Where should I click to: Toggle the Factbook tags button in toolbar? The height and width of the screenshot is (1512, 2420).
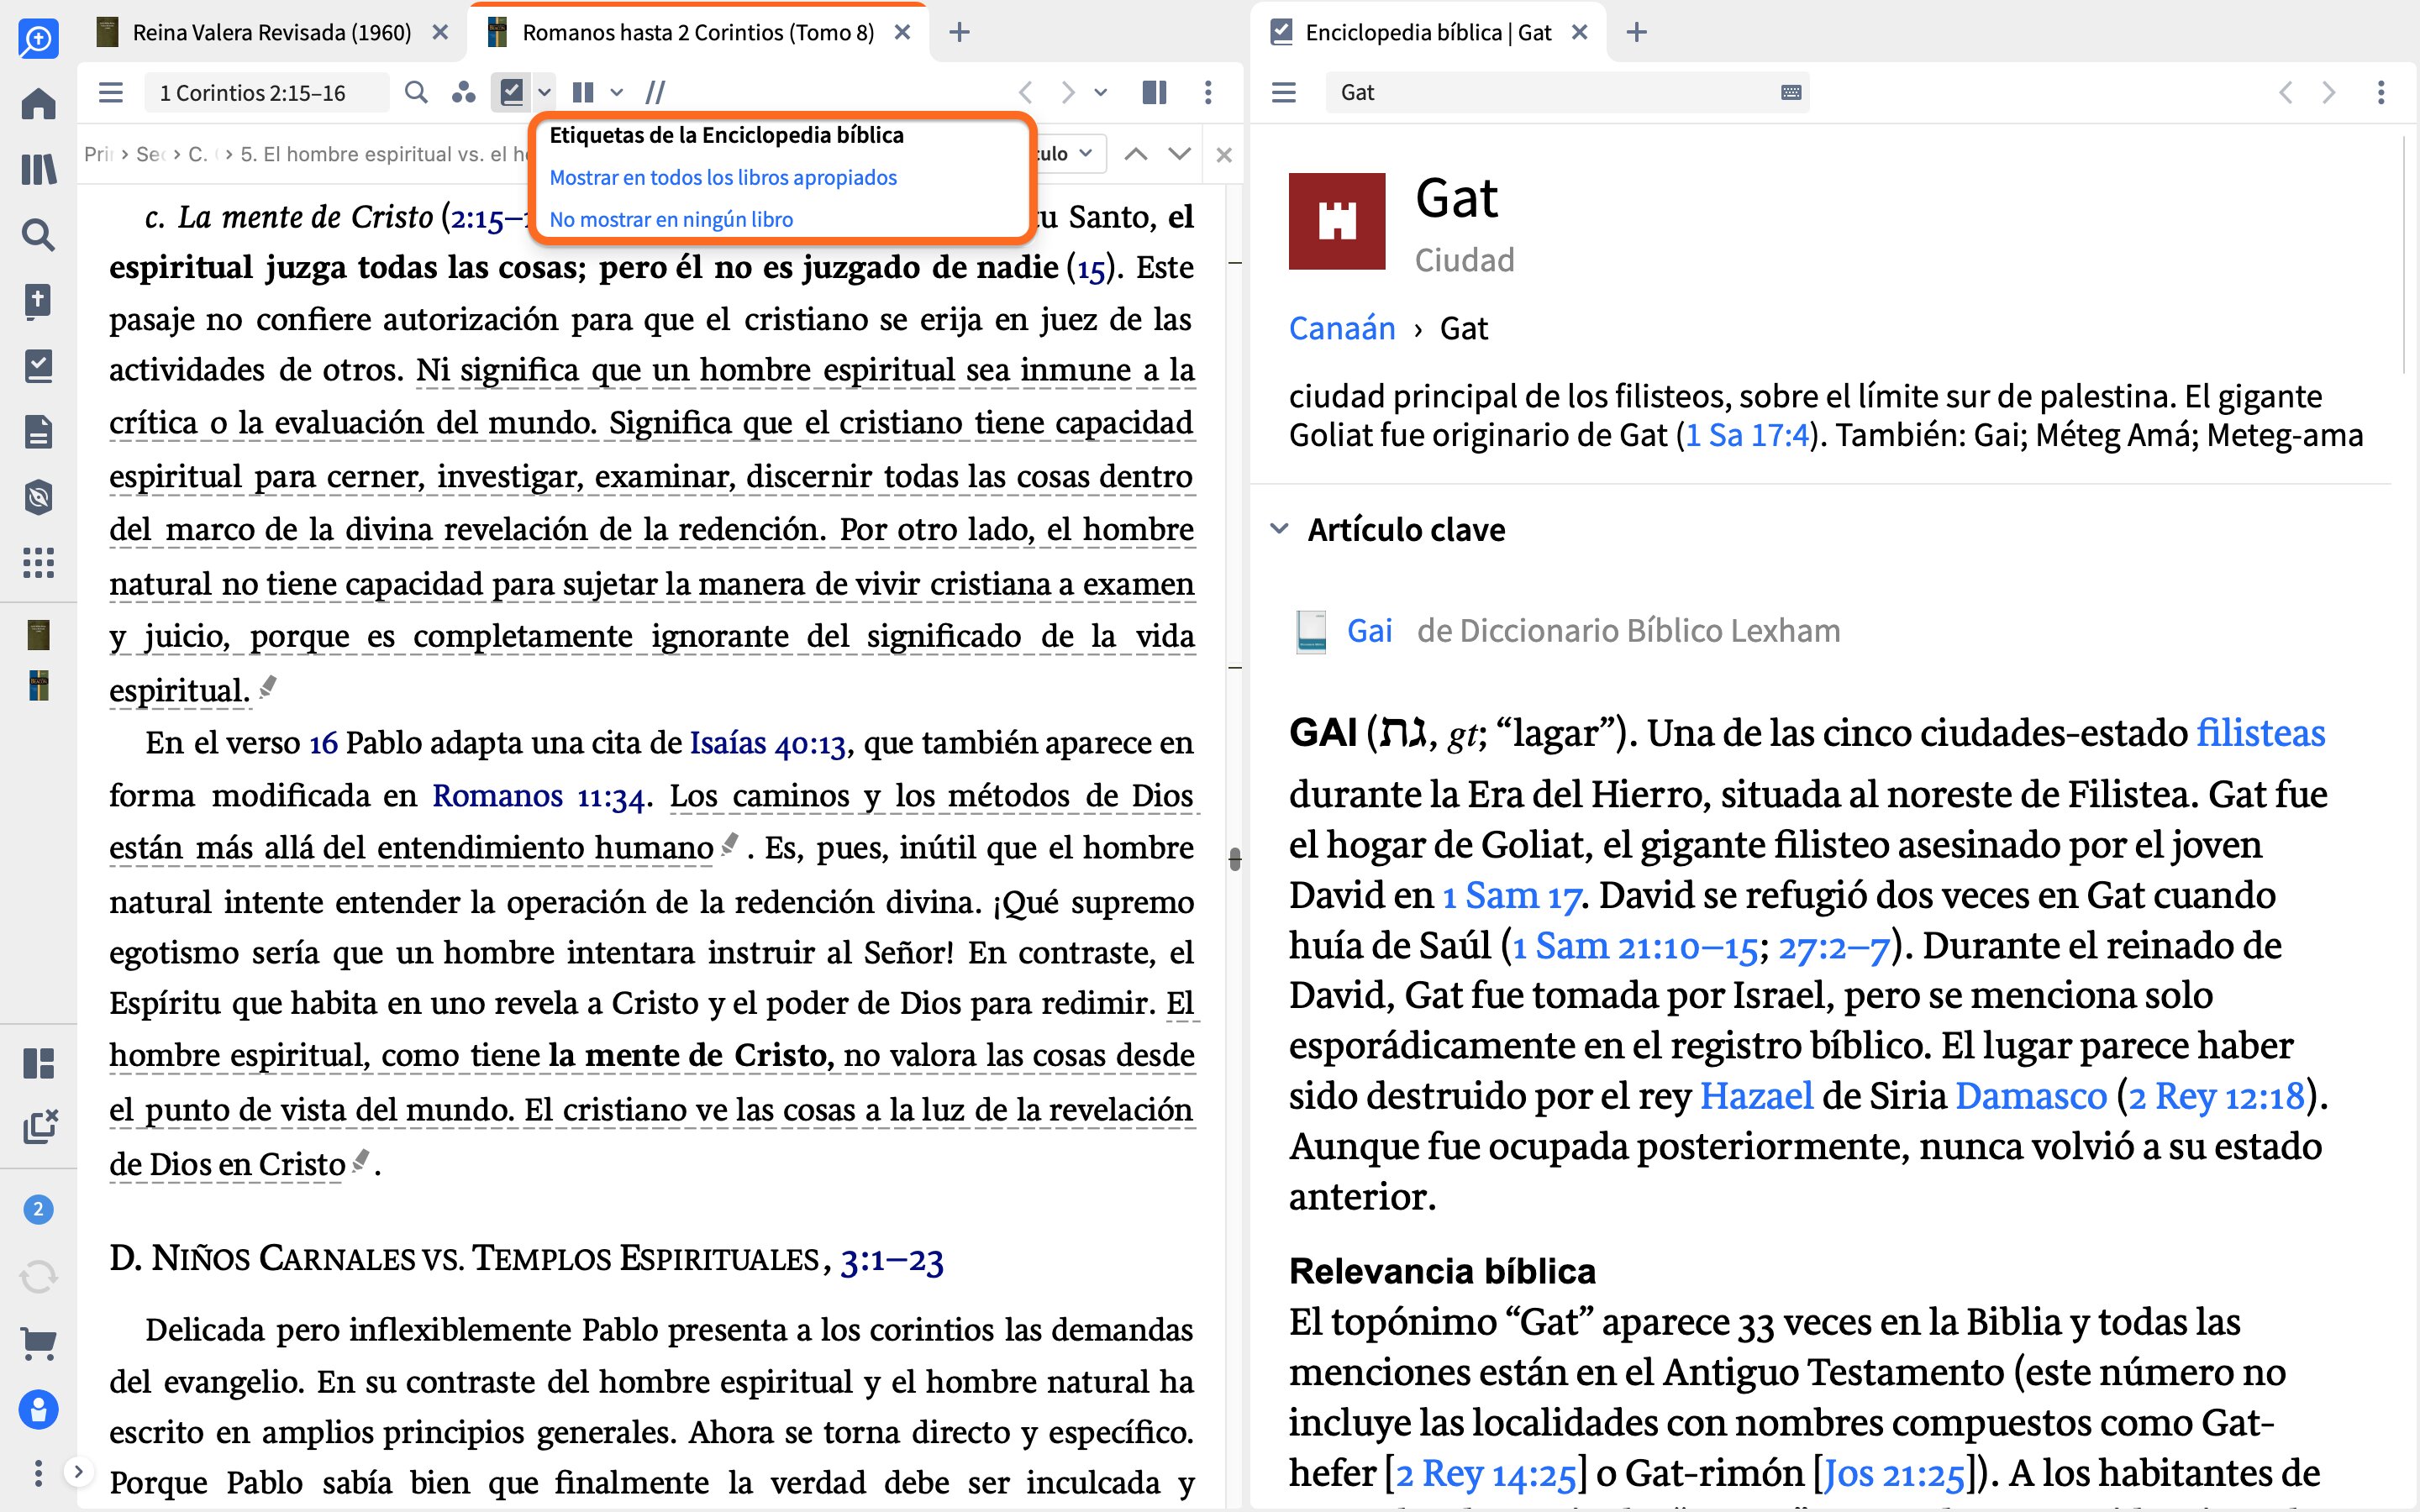511,93
